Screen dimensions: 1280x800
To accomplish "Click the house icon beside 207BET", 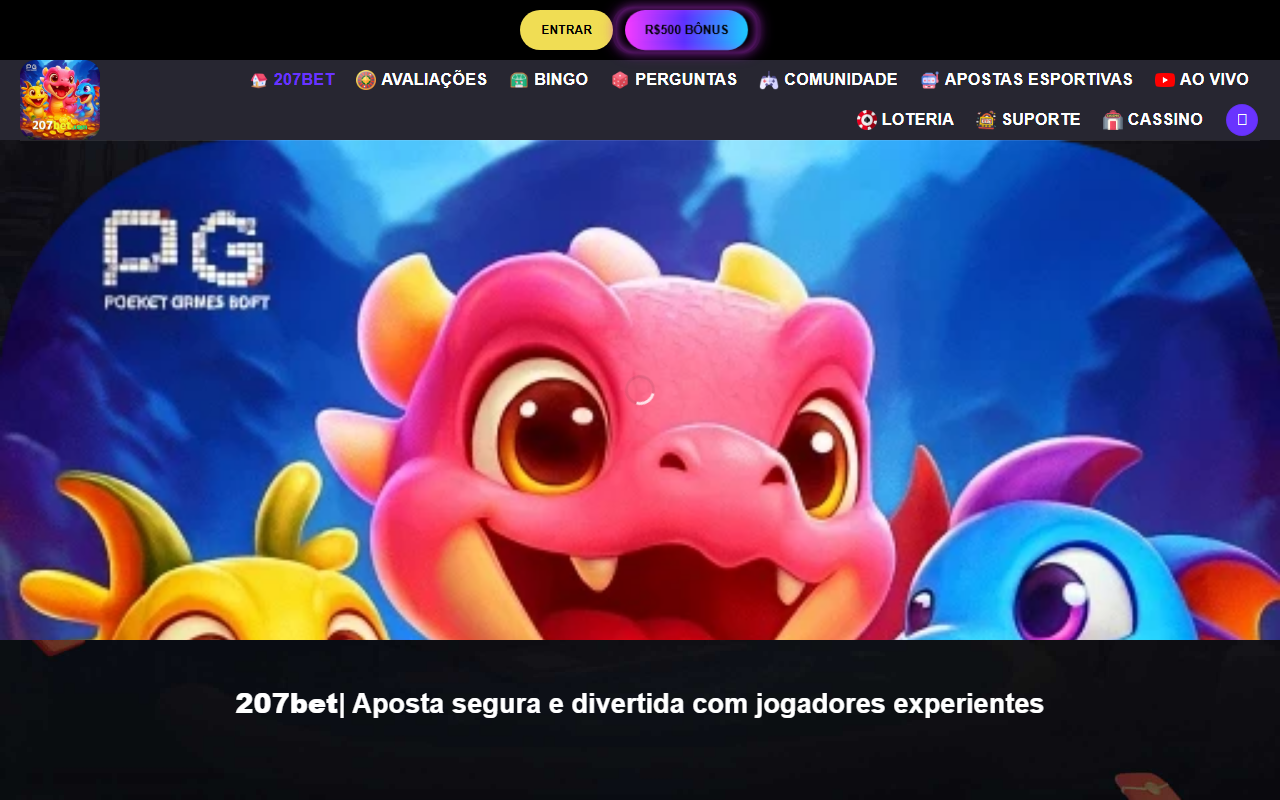I will click(259, 80).
